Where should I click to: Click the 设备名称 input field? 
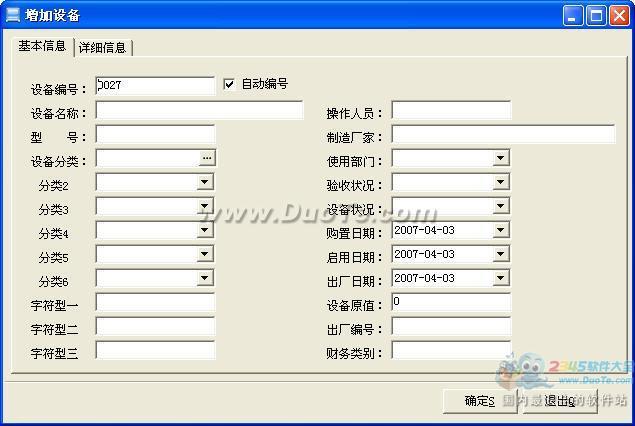coord(199,110)
